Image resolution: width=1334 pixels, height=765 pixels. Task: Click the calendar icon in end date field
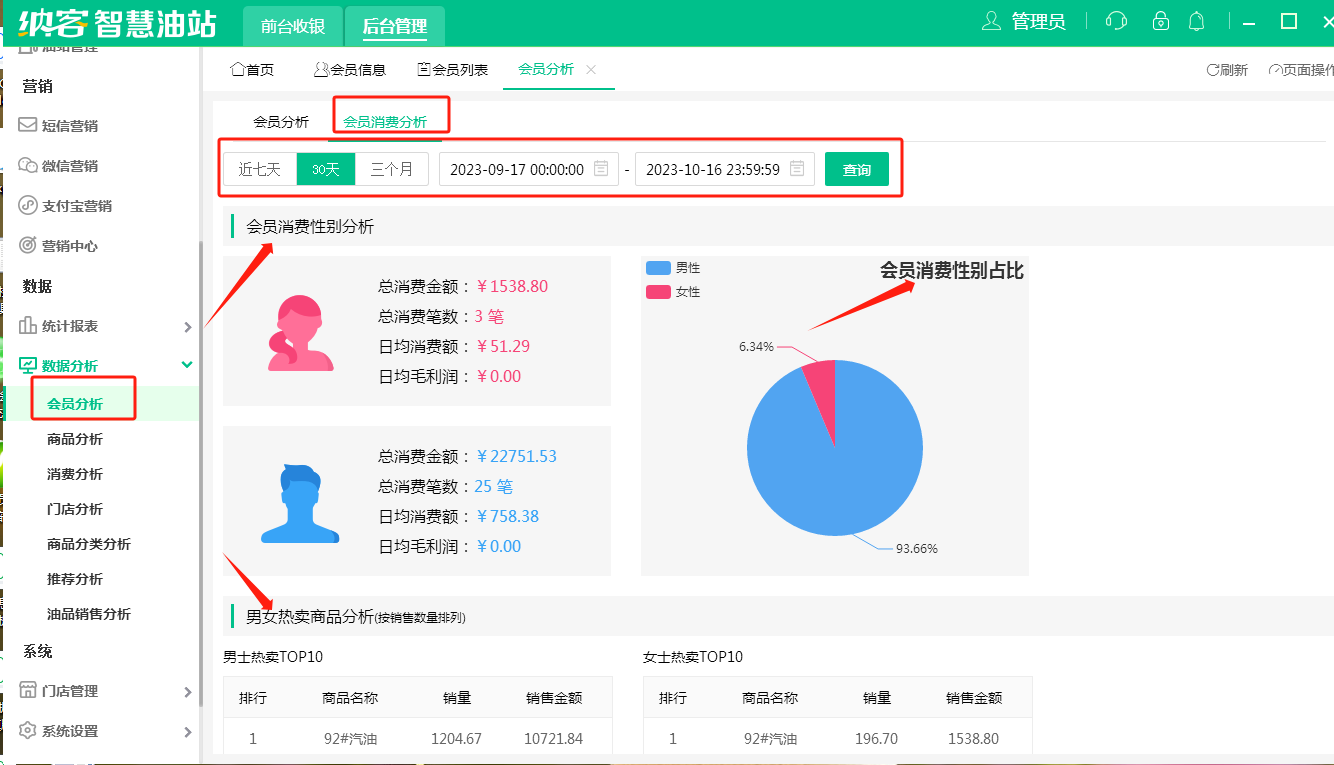tap(797, 169)
